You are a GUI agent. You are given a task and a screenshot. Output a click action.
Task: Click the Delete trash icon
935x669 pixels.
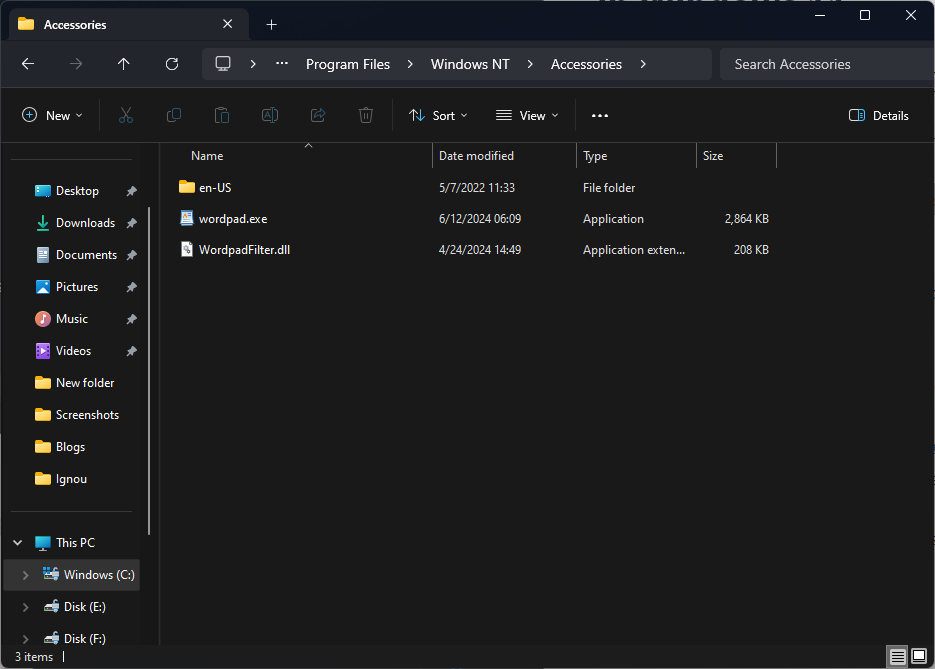click(366, 115)
